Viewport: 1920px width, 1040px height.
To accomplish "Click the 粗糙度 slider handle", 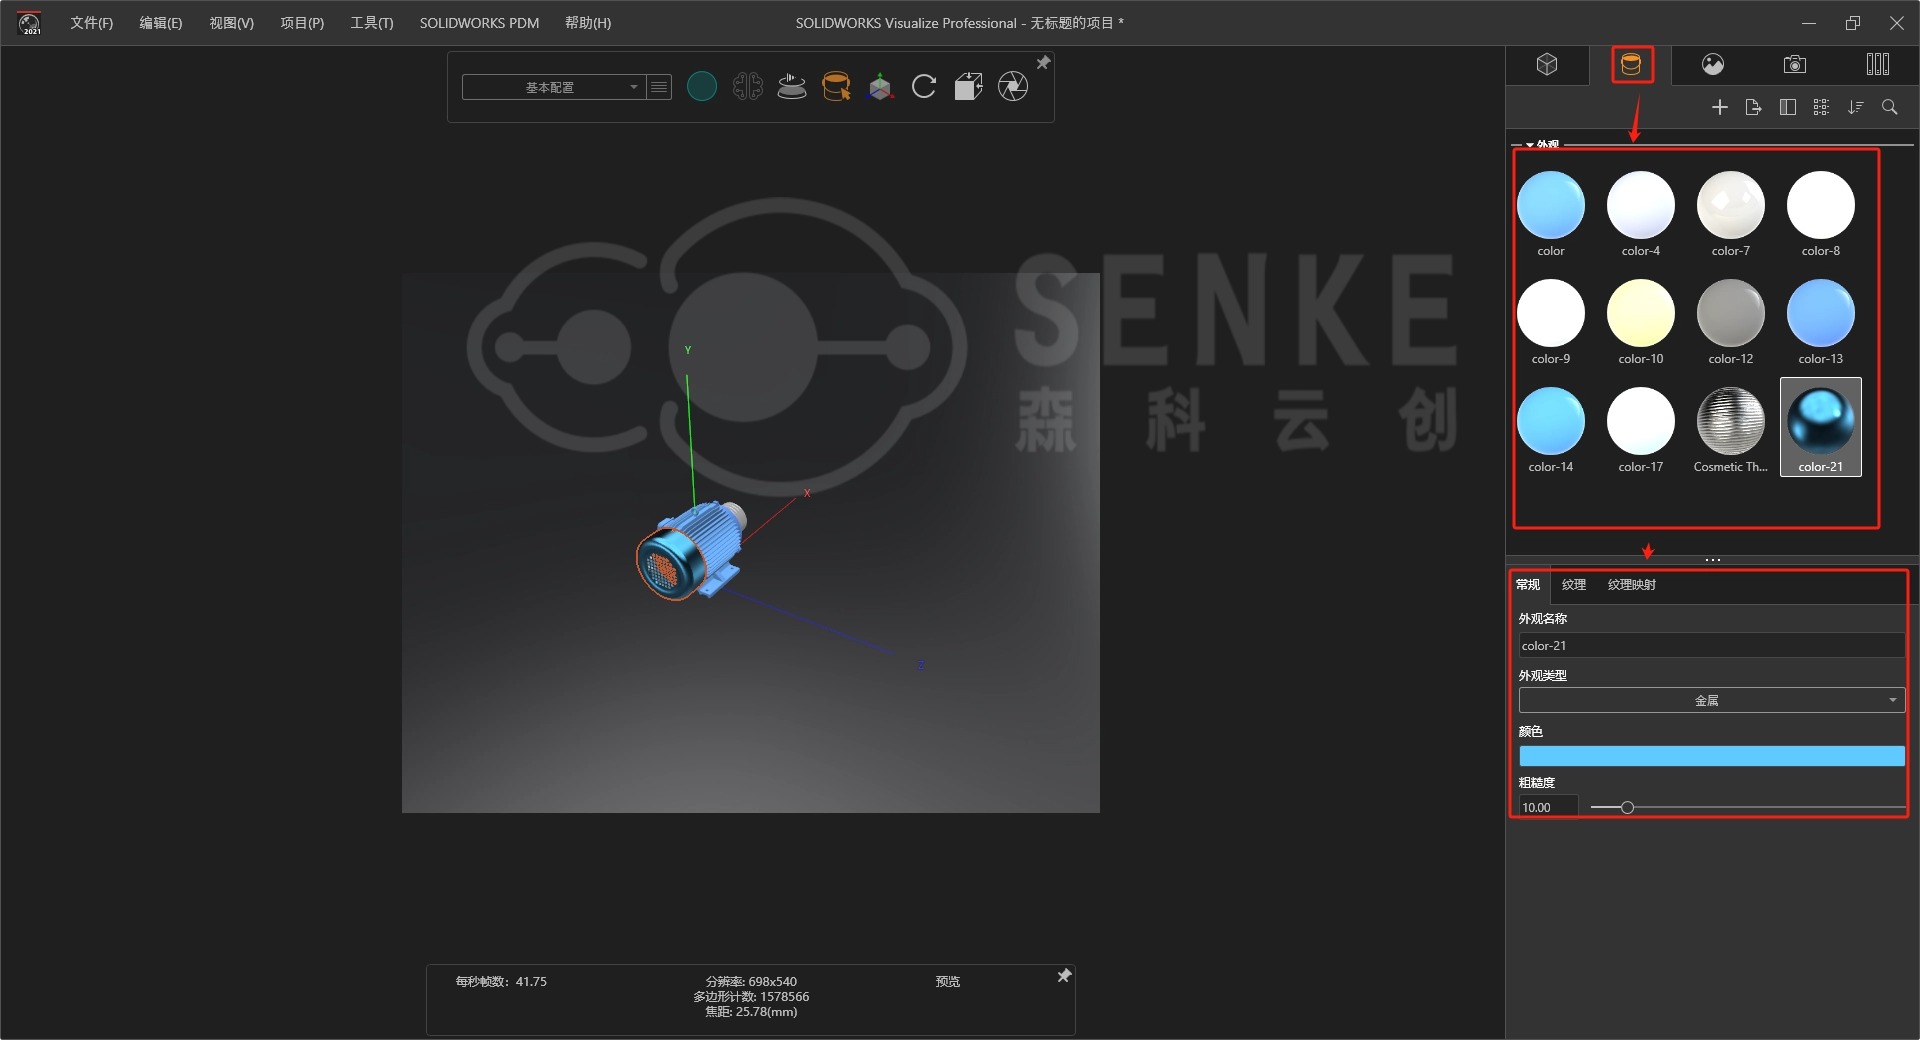I will pos(1627,807).
